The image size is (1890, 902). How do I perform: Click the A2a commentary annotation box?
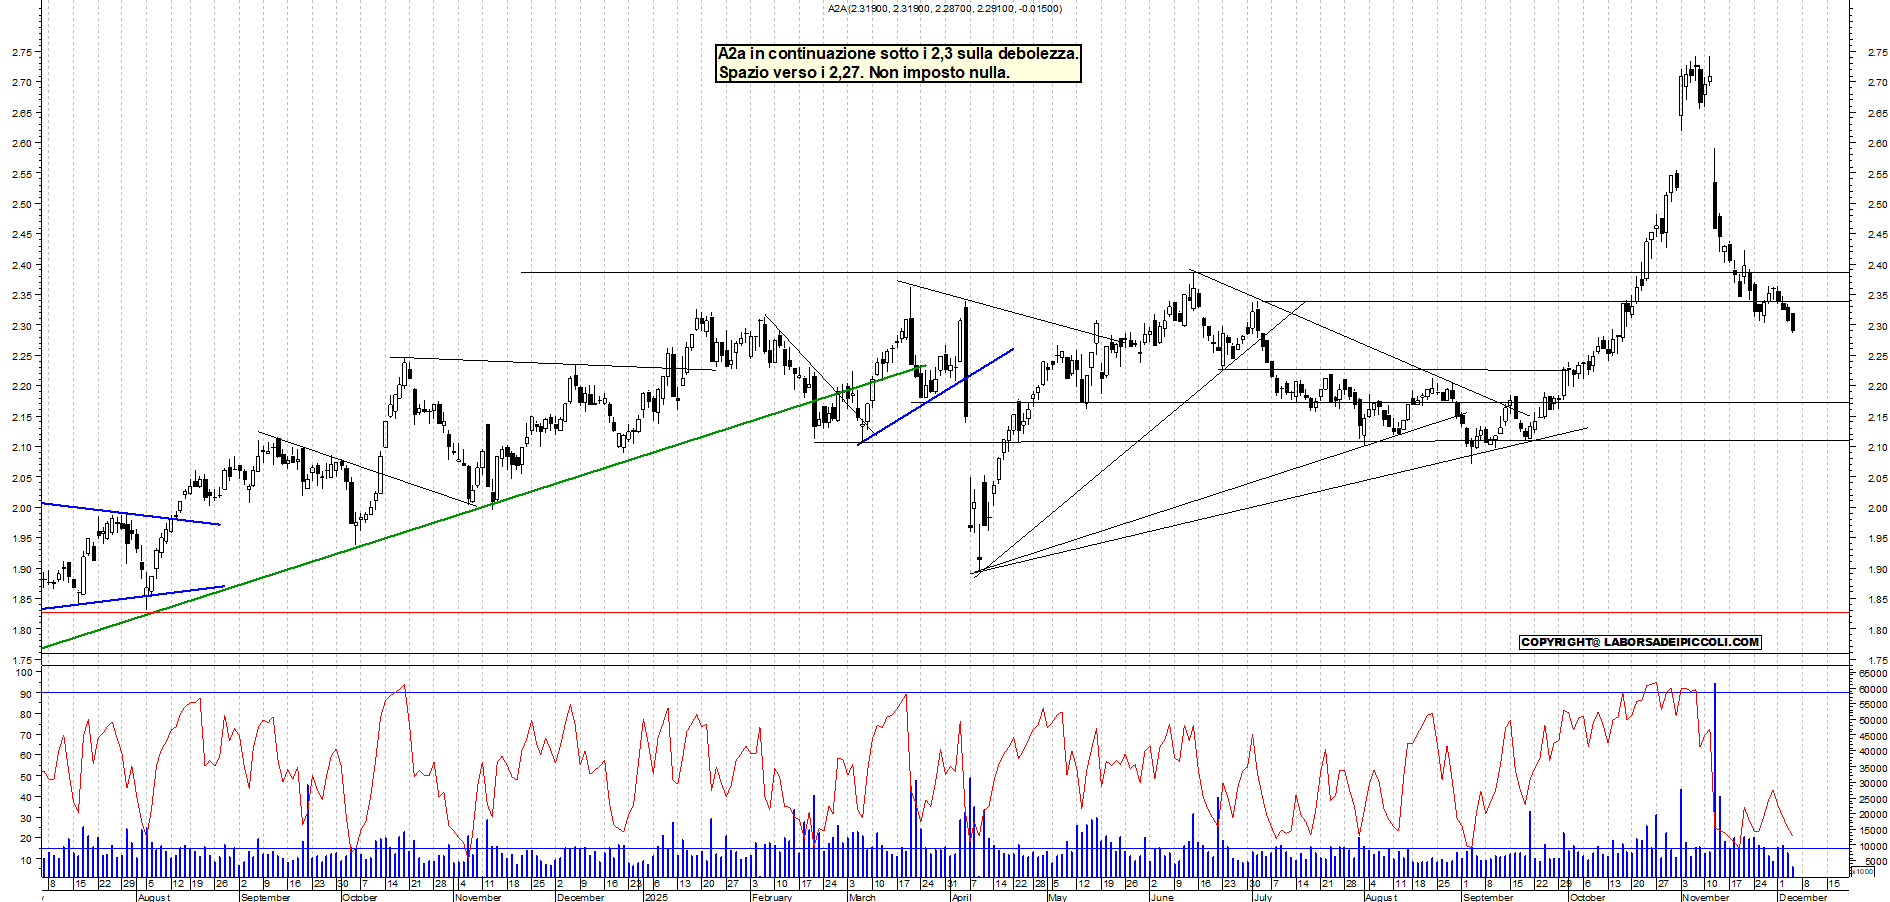898,63
